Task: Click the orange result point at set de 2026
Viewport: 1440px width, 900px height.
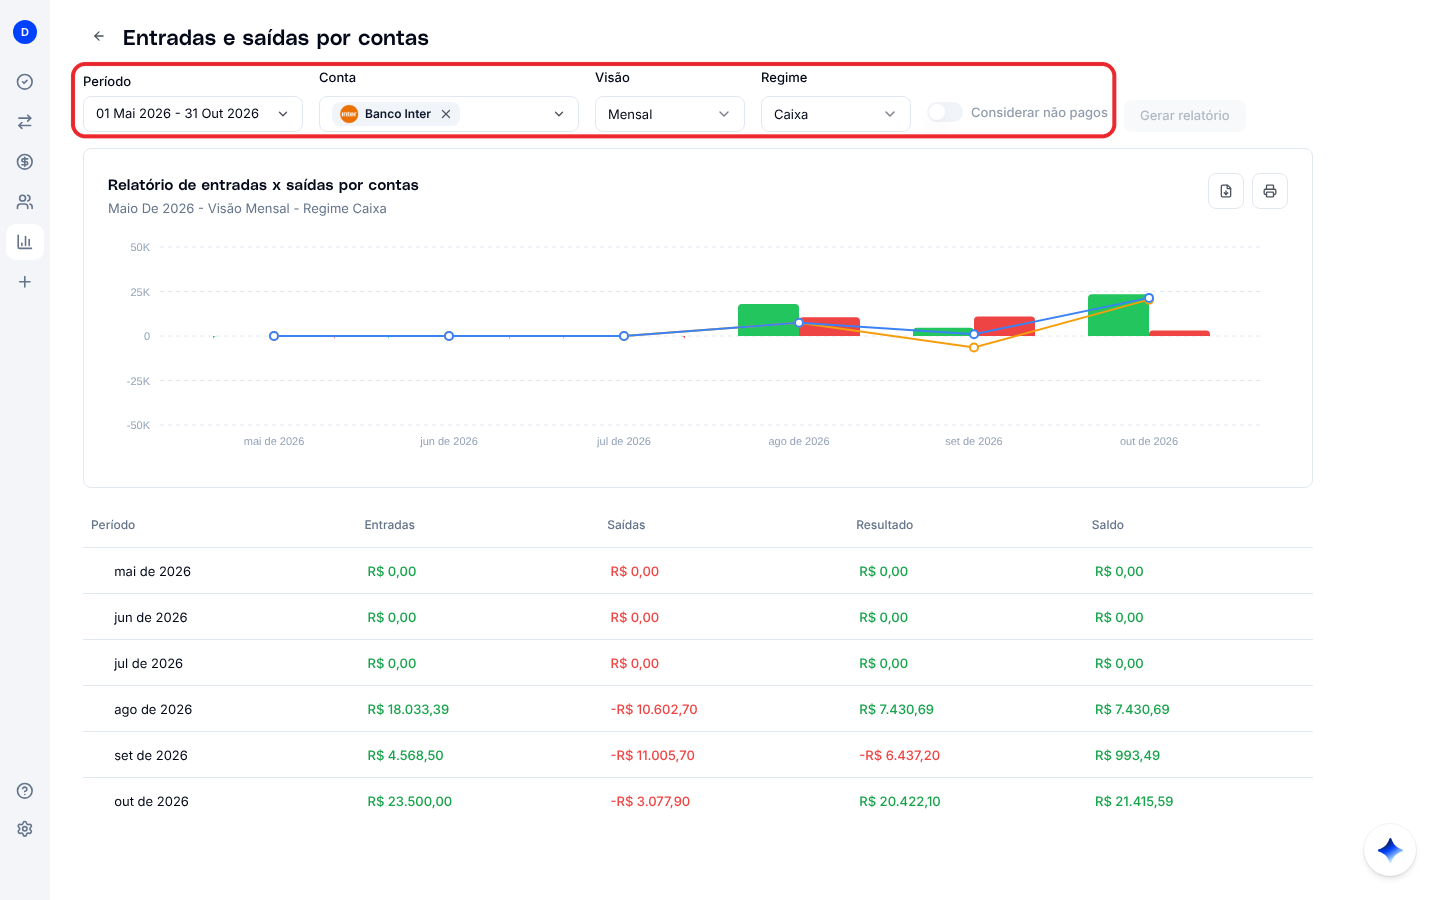Action: coord(974,347)
